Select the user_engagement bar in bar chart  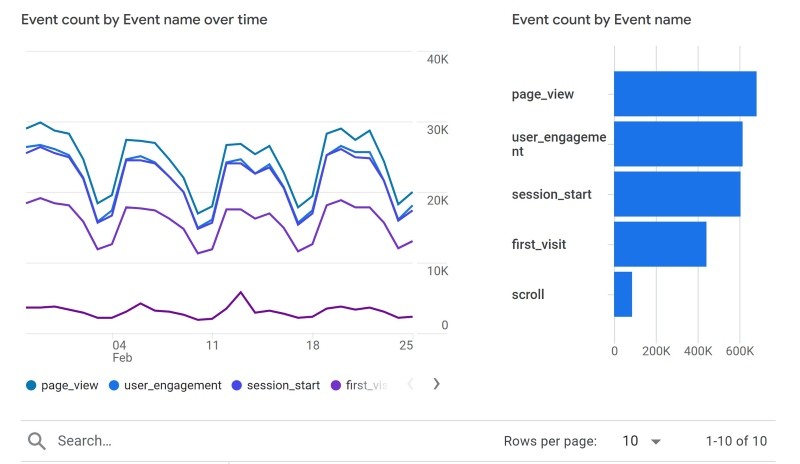click(x=677, y=144)
